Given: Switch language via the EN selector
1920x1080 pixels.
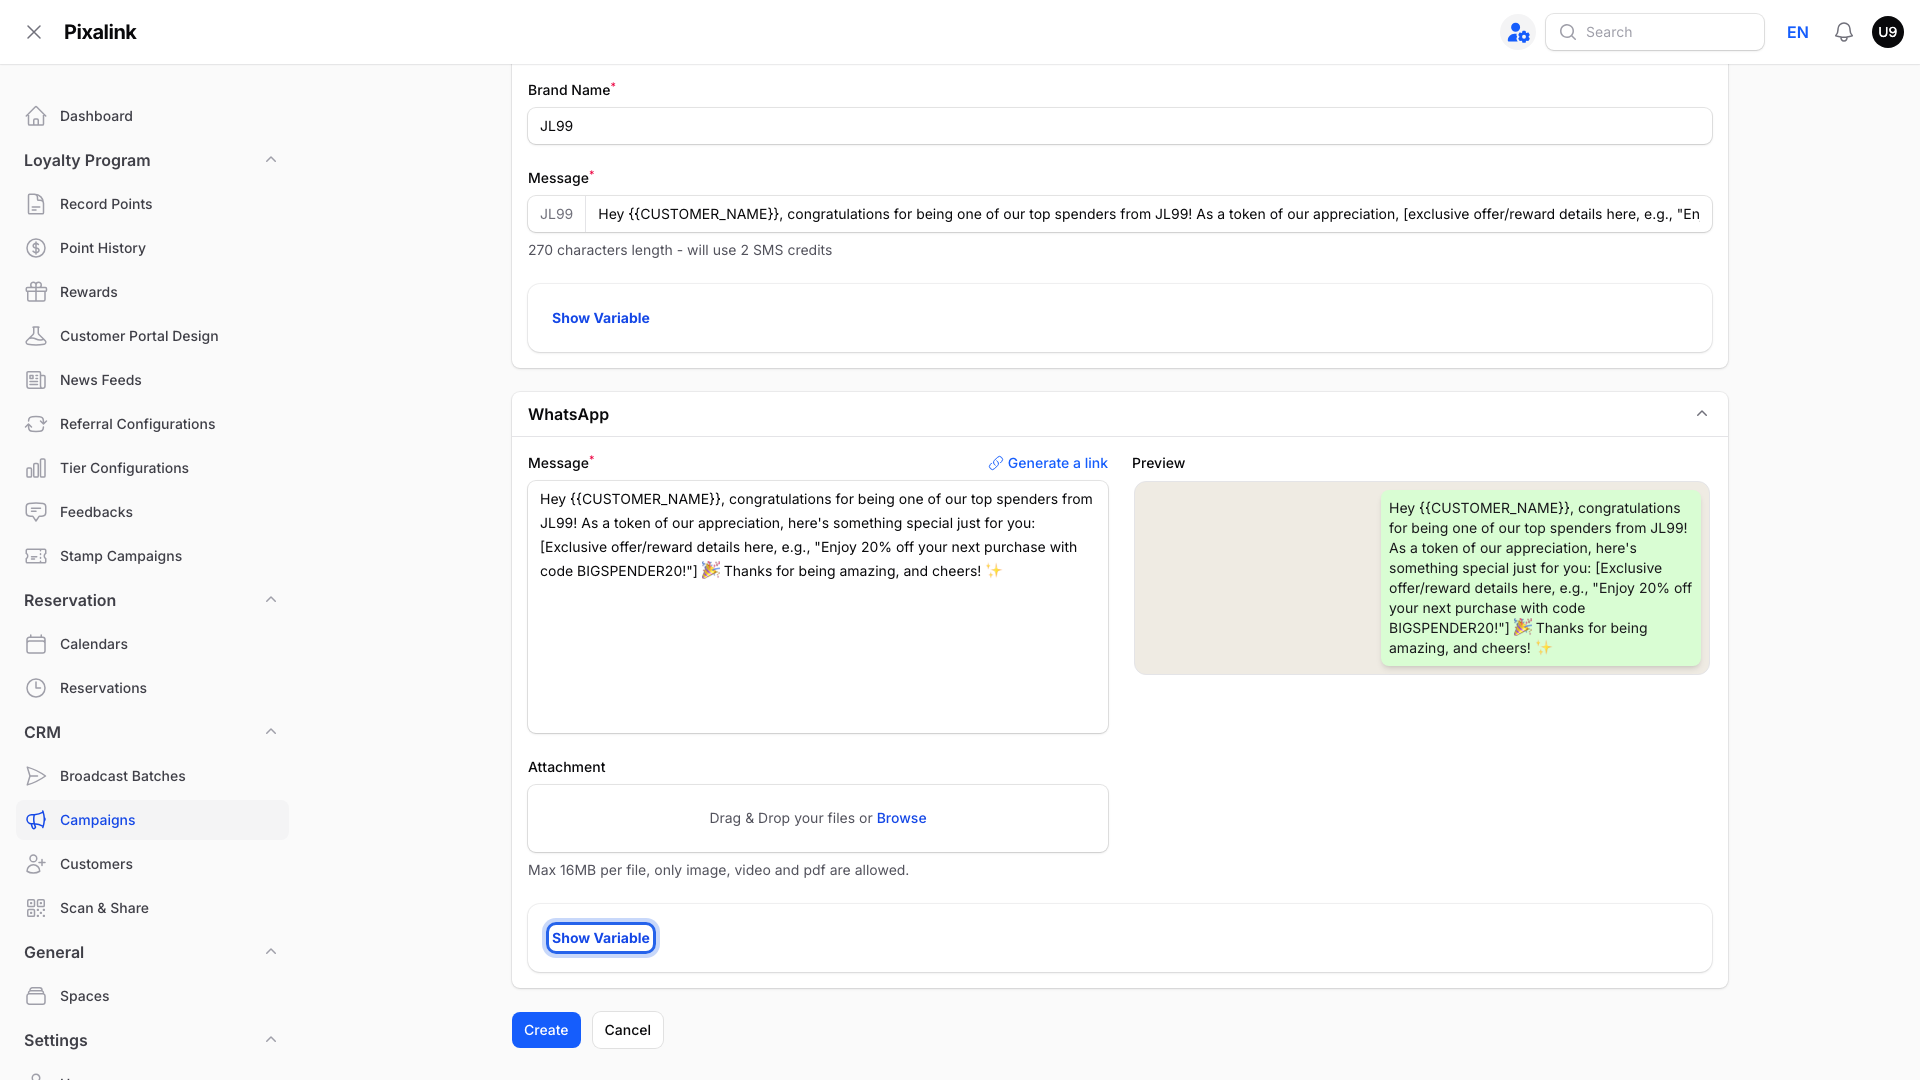Looking at the screenshot, I should click(1798, 32).
